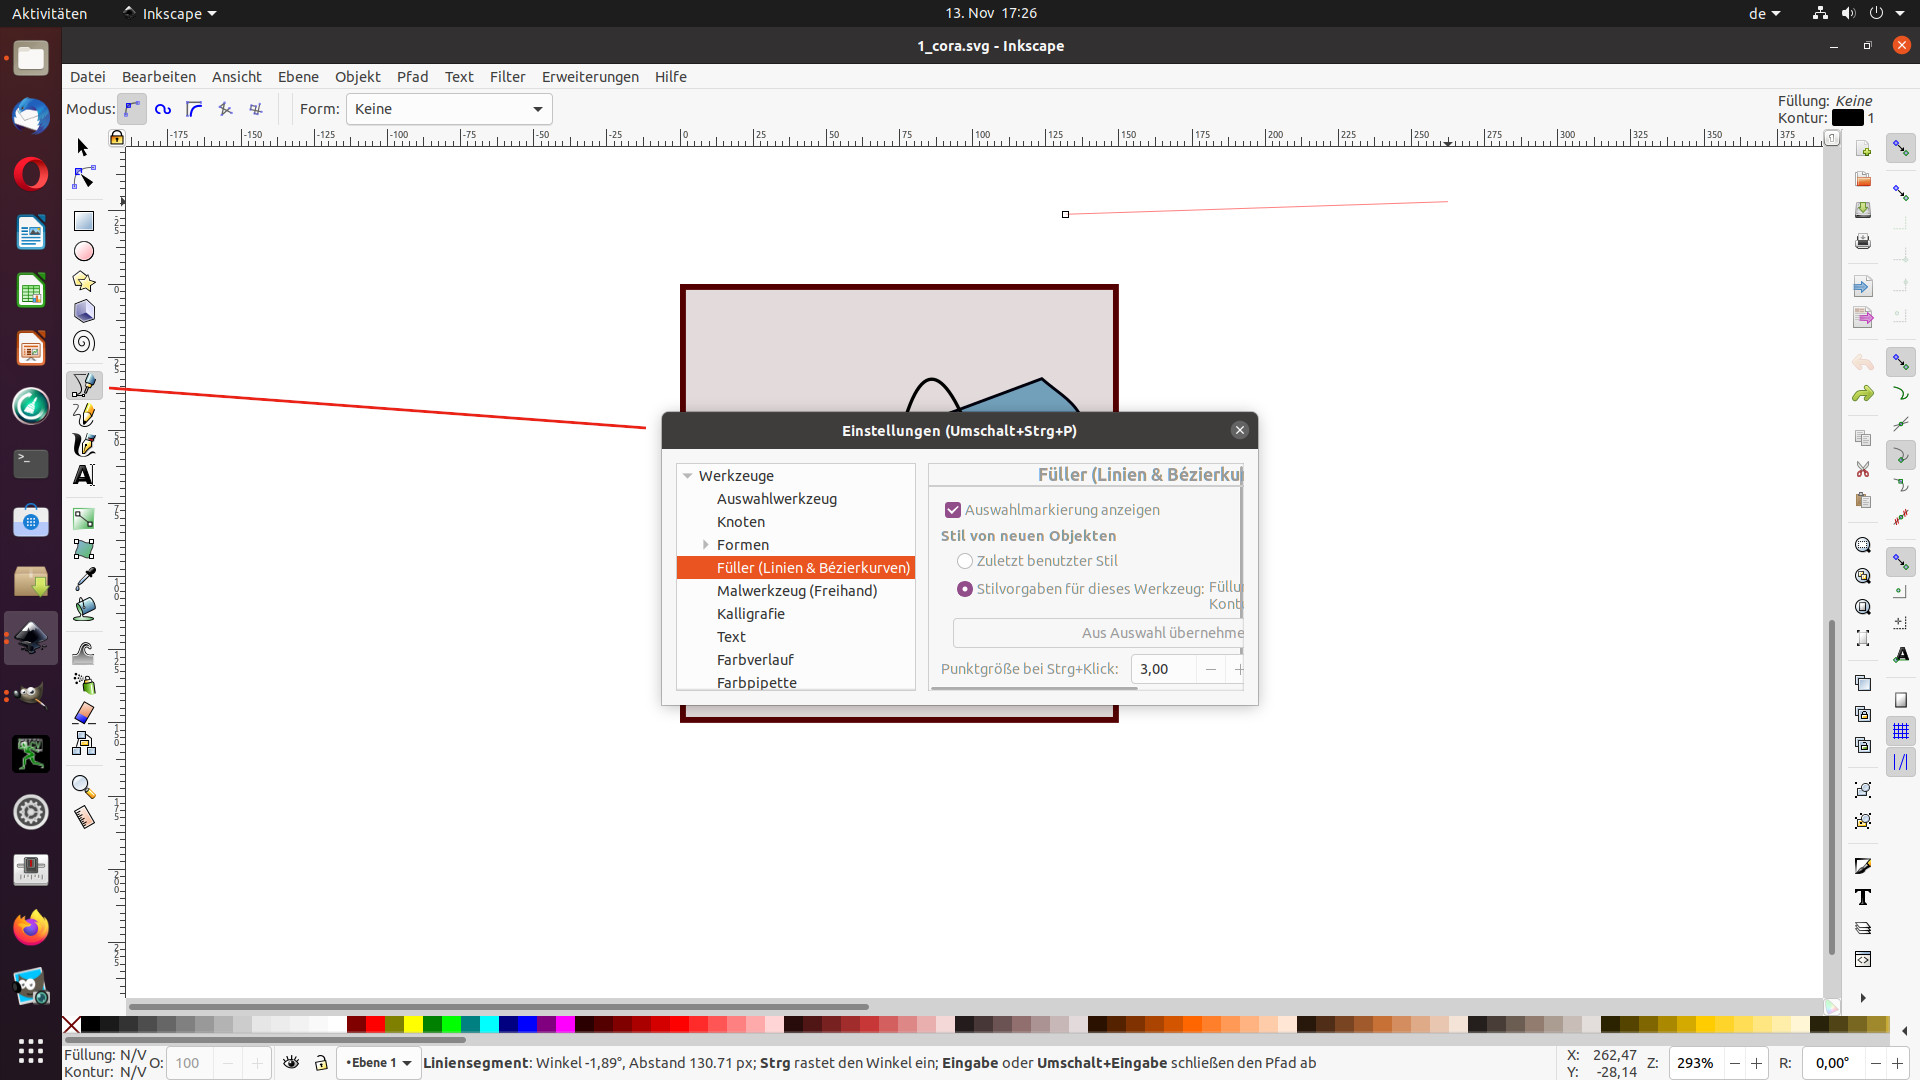Toggle the current layer lock icon
Viewport: 1920px width, 1080px height.
point(321,1063)
